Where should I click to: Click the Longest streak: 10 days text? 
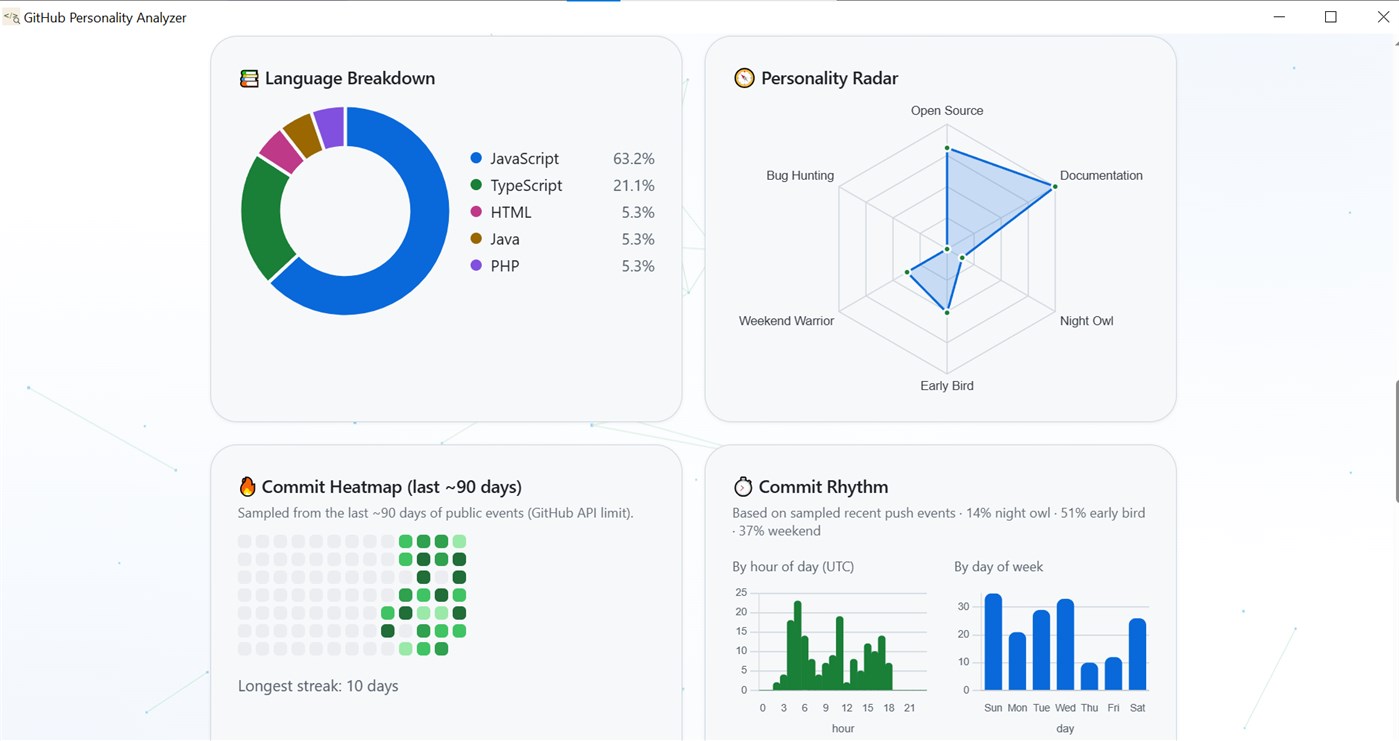318,686
